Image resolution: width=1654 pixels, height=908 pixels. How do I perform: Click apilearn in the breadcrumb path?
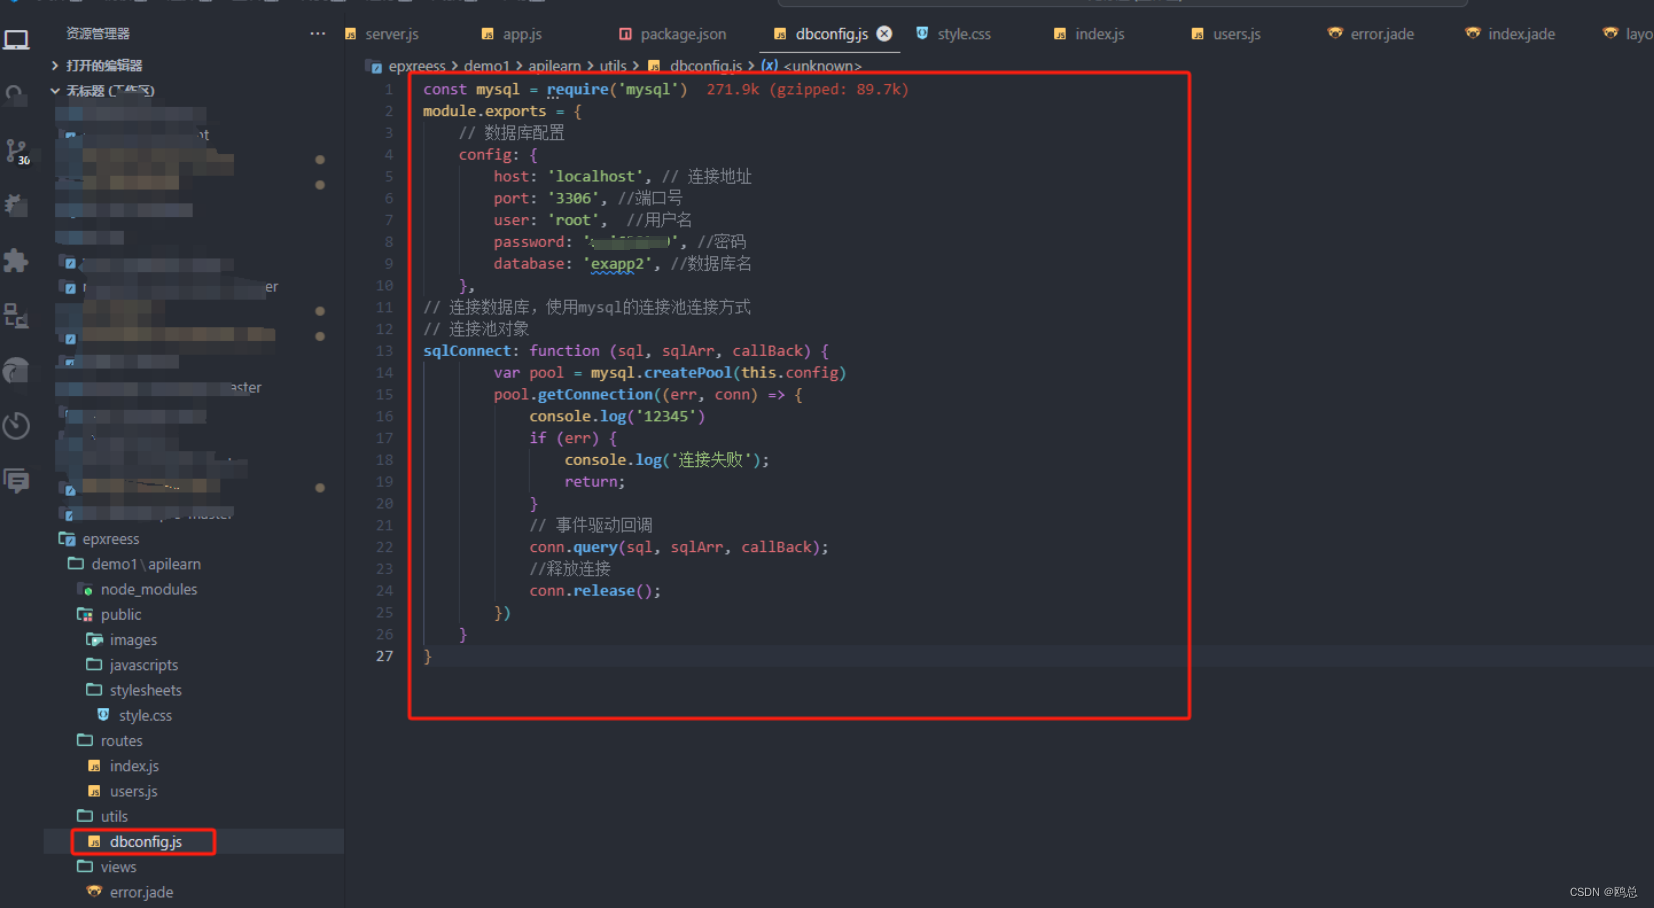pos(555,66)
